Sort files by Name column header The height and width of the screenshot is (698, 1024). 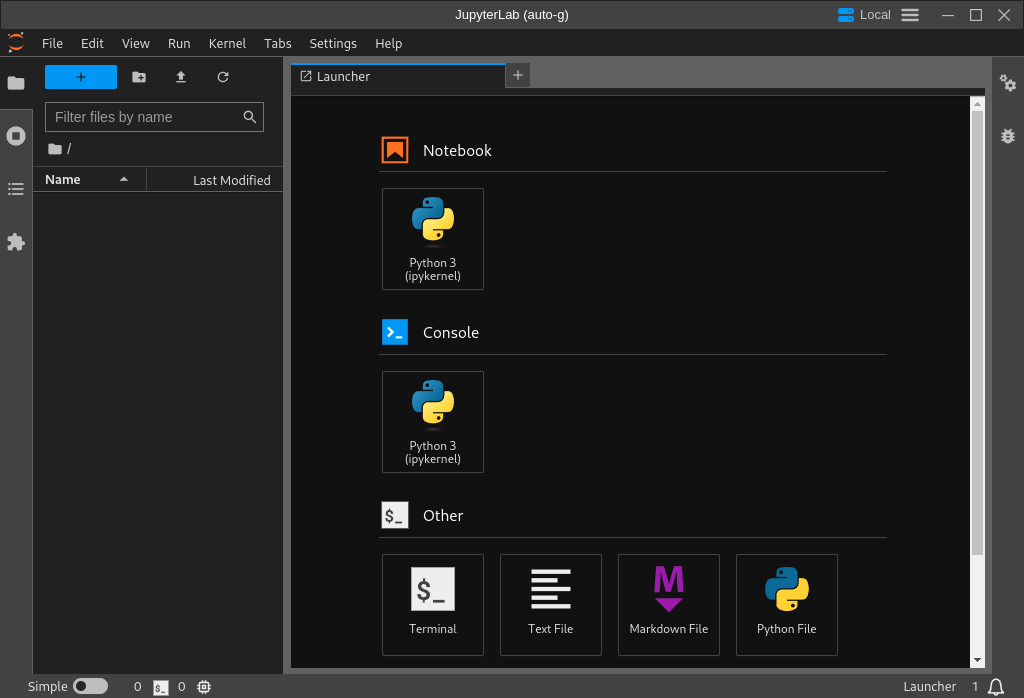89,180
